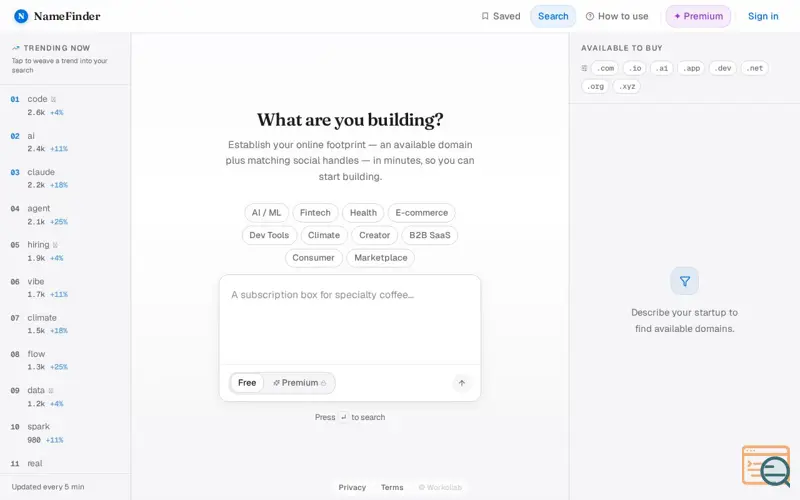Select the trending word ai

tap(31, 136)
